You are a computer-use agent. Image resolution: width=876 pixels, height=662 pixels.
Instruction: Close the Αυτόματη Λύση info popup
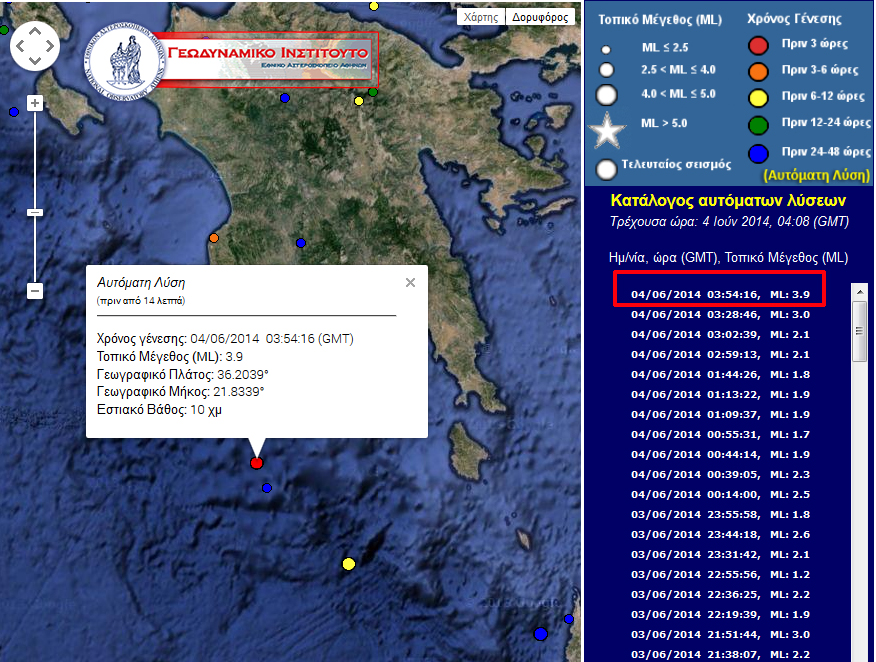tap(410, 283)
